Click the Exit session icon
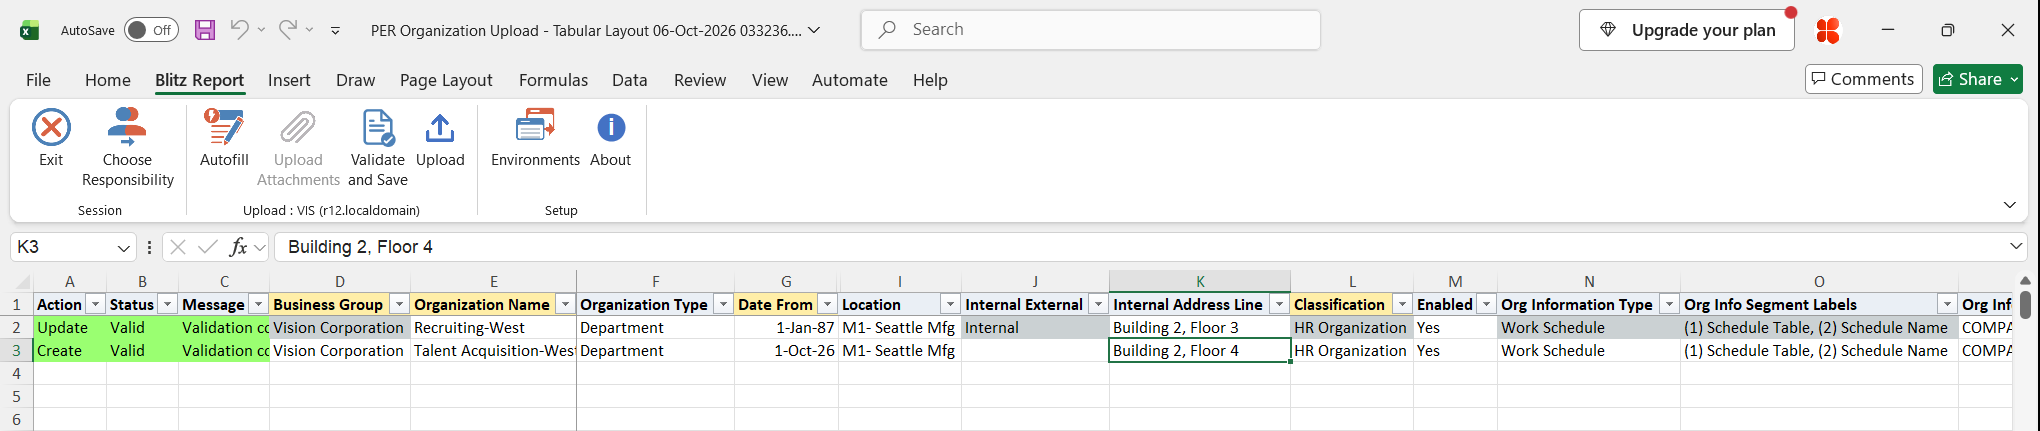The image size is (2040, 431). [51, 128]
